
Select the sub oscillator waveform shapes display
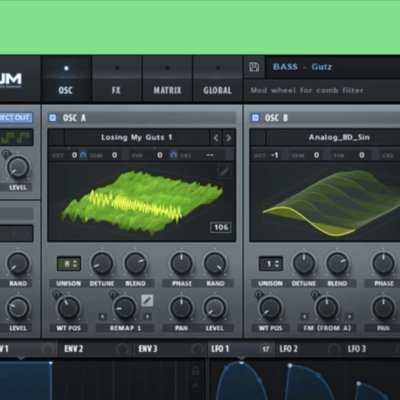[16, 137]
